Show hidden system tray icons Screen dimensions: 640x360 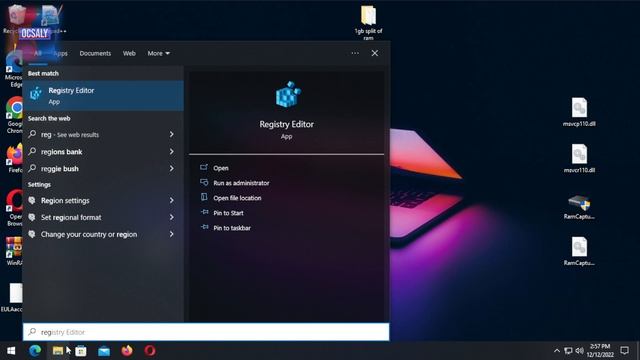pos(557,351)
